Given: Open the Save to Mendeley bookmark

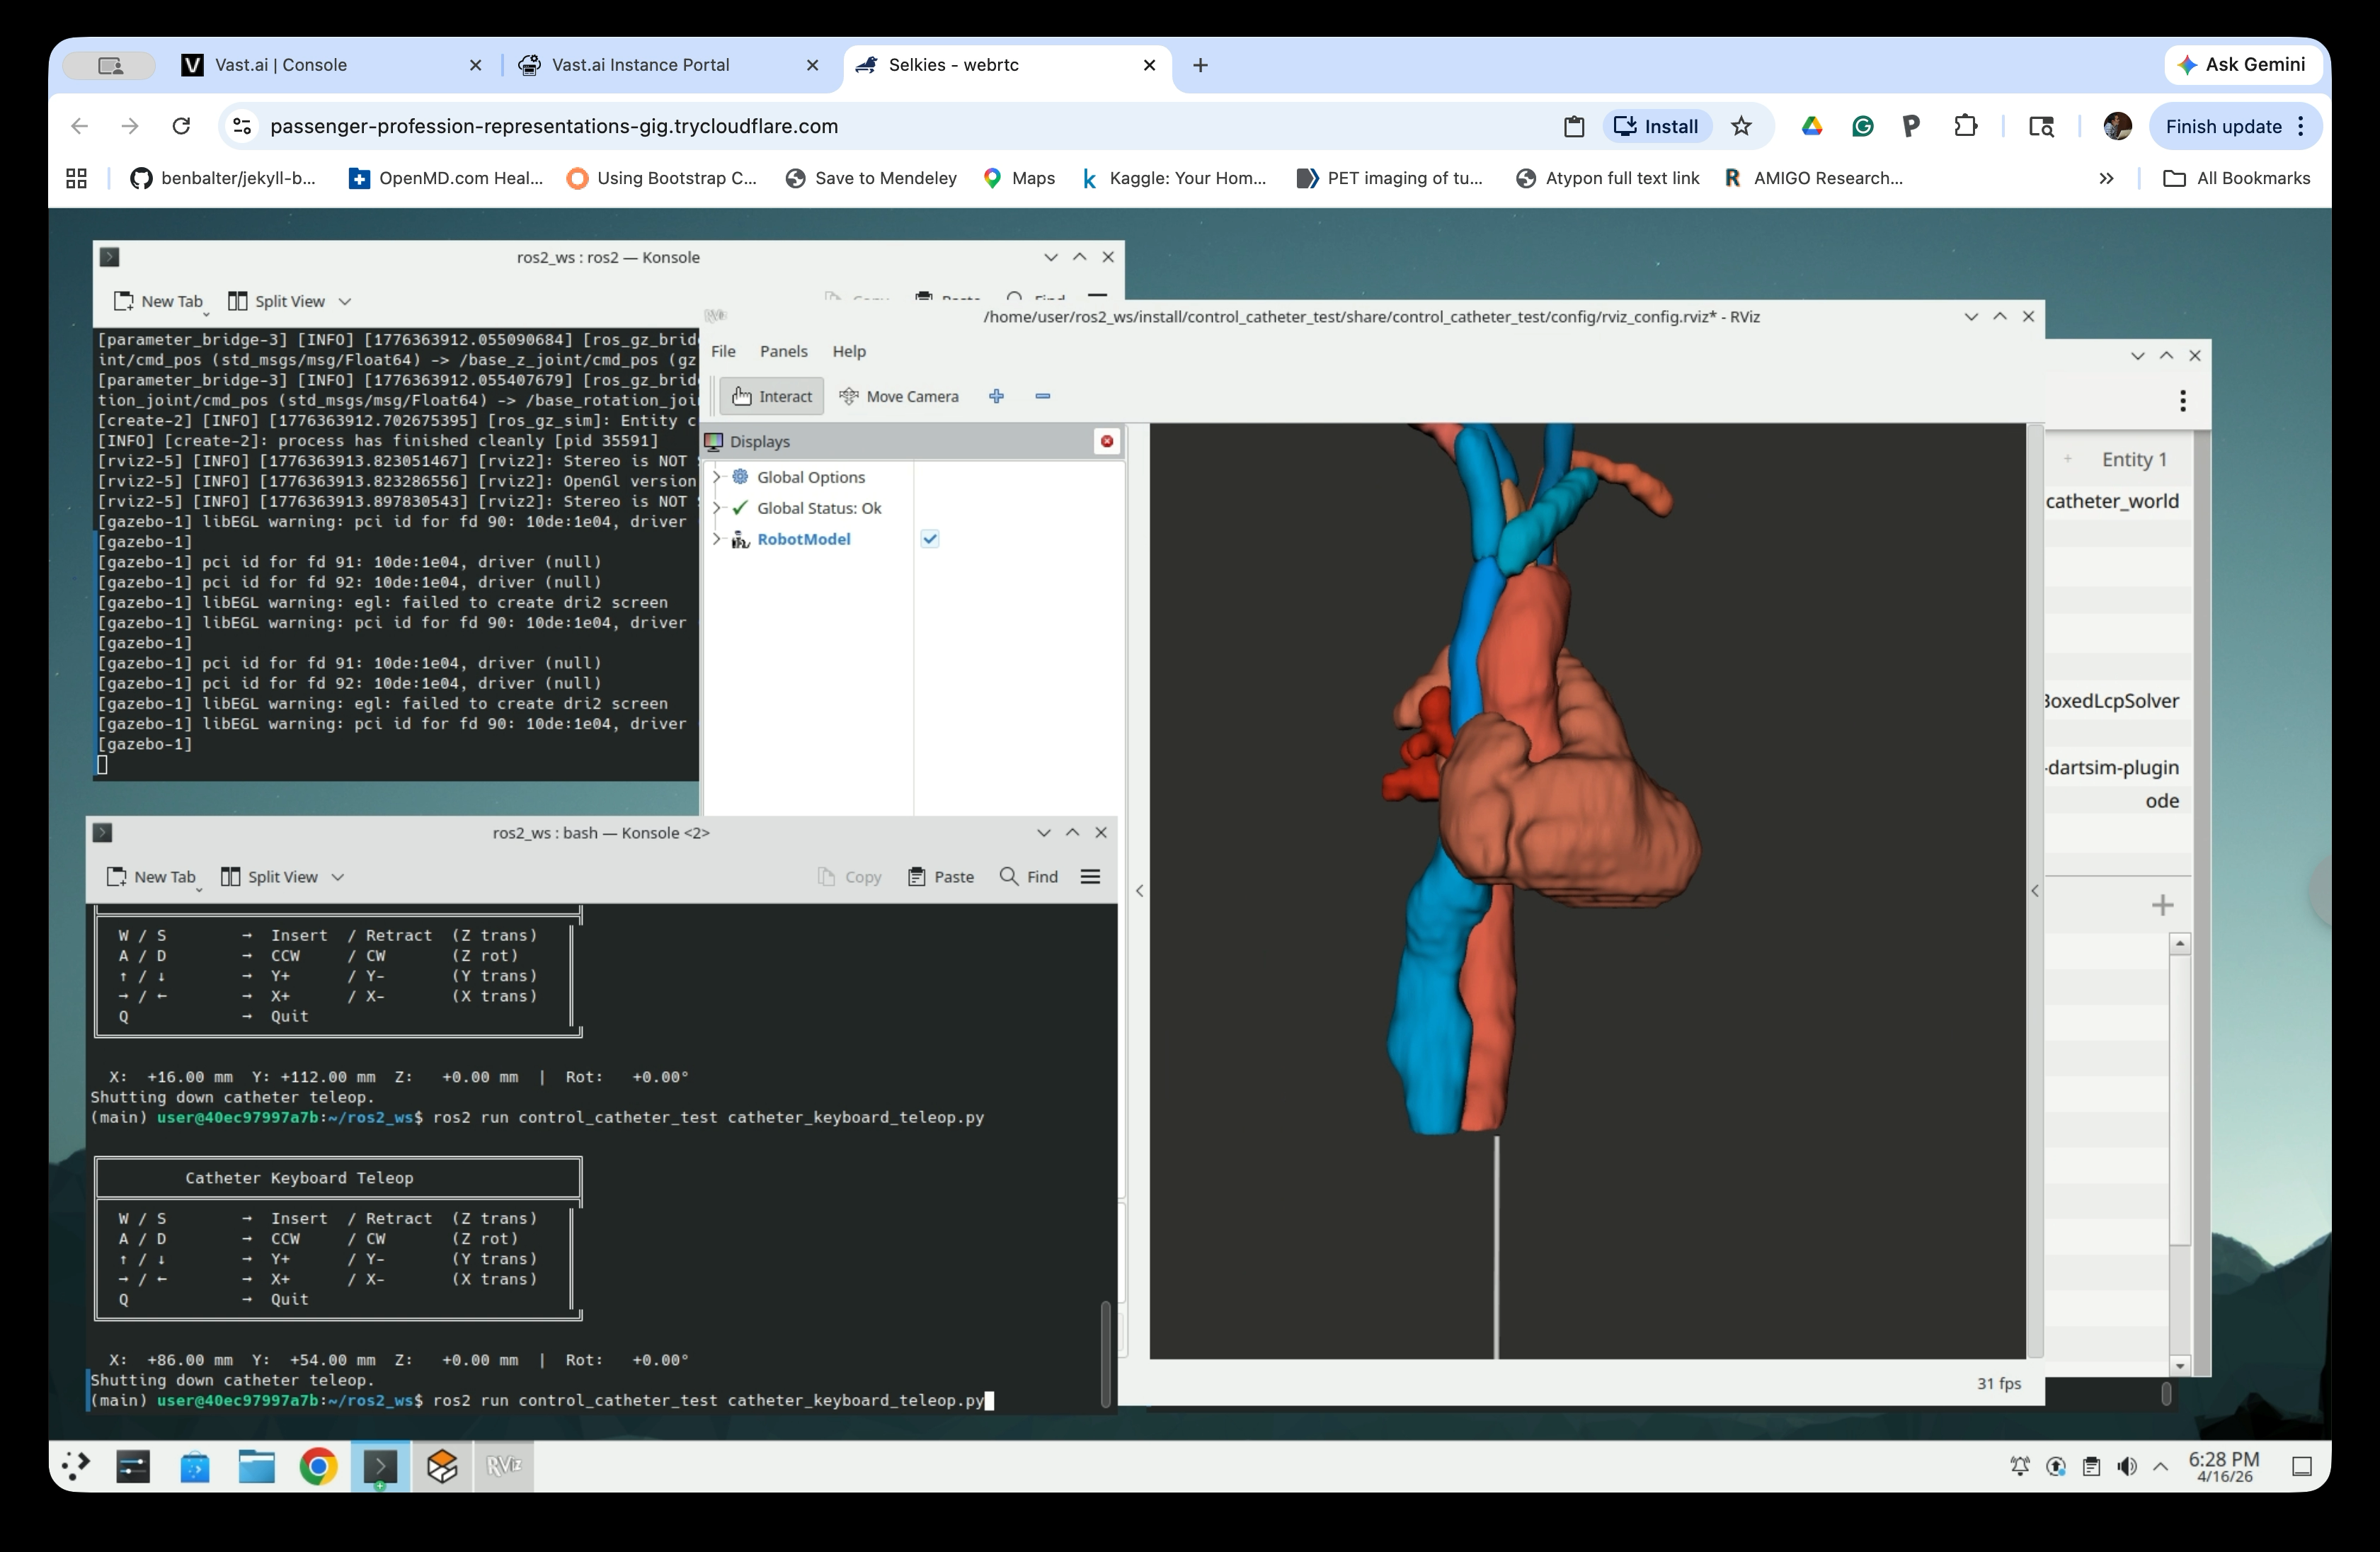Looking at the screenshot, I should [871, 178].
